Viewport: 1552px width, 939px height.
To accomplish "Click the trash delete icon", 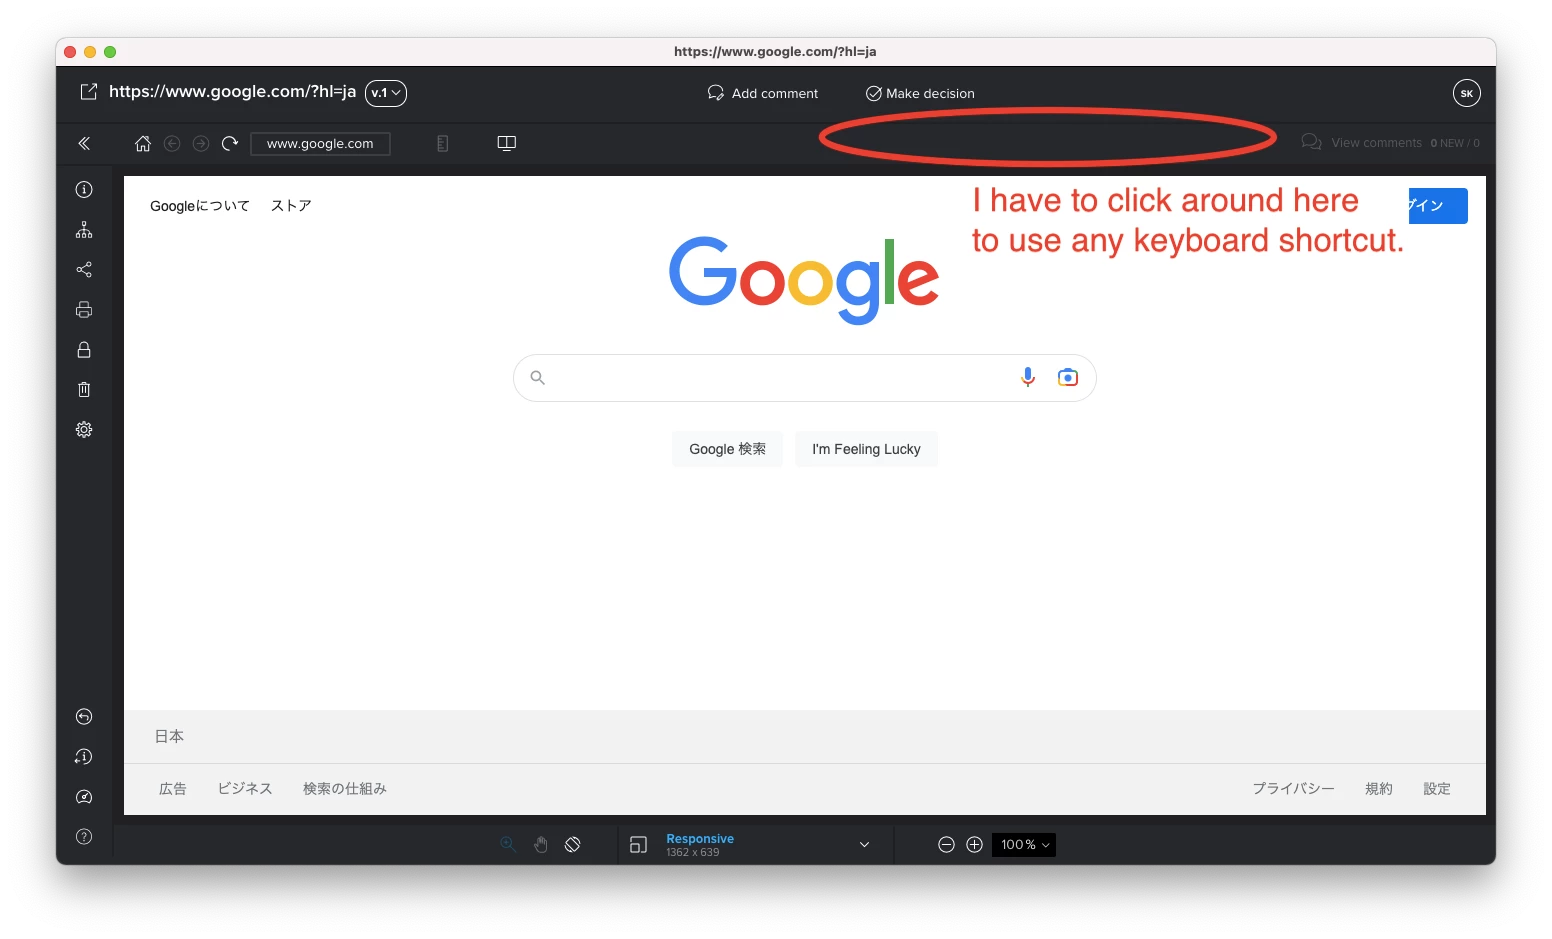I will [84, 389].
